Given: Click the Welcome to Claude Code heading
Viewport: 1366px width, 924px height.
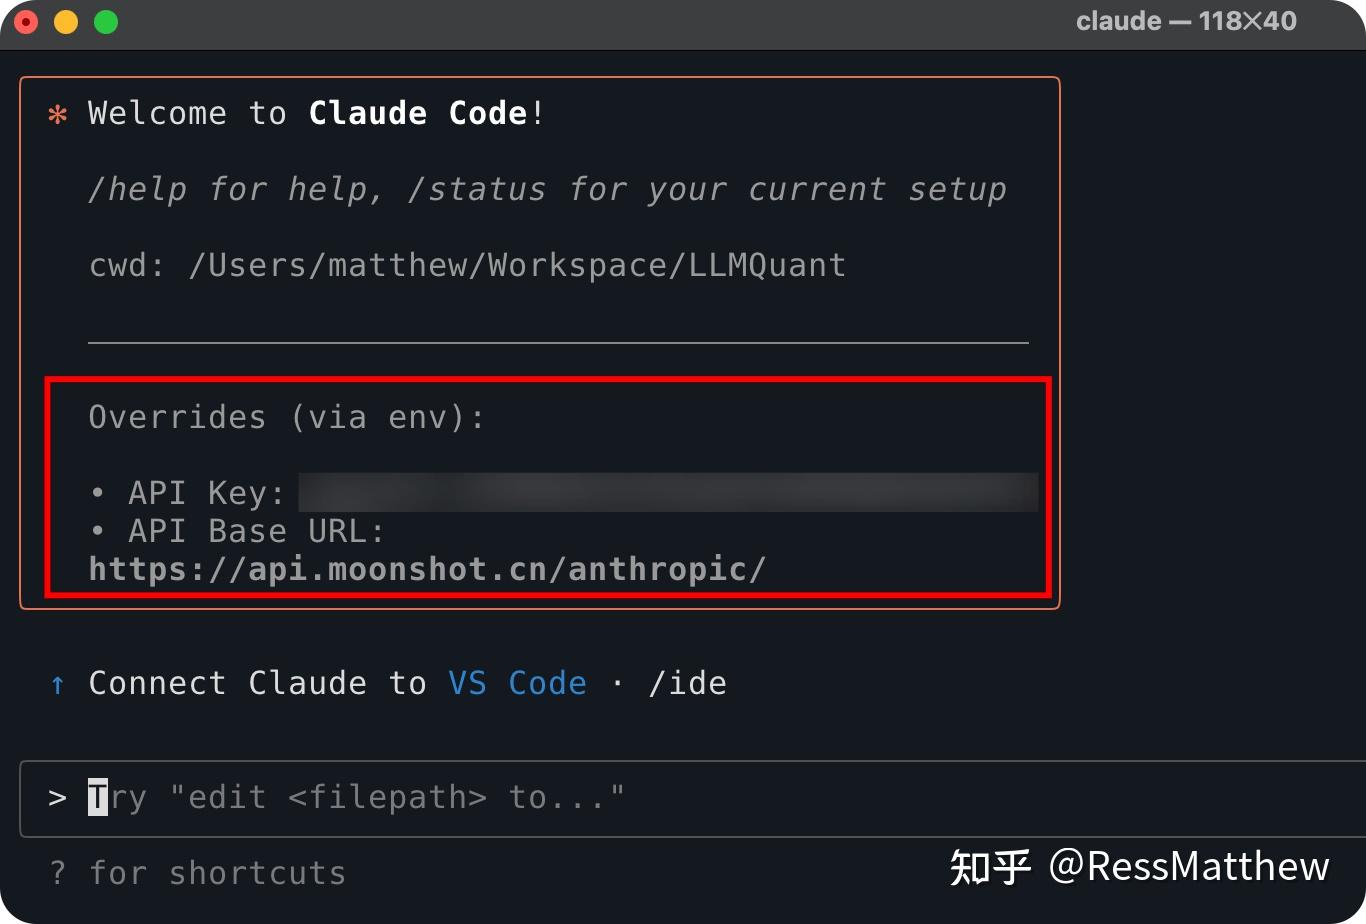Looking at the screenshot, I should 313,113.
